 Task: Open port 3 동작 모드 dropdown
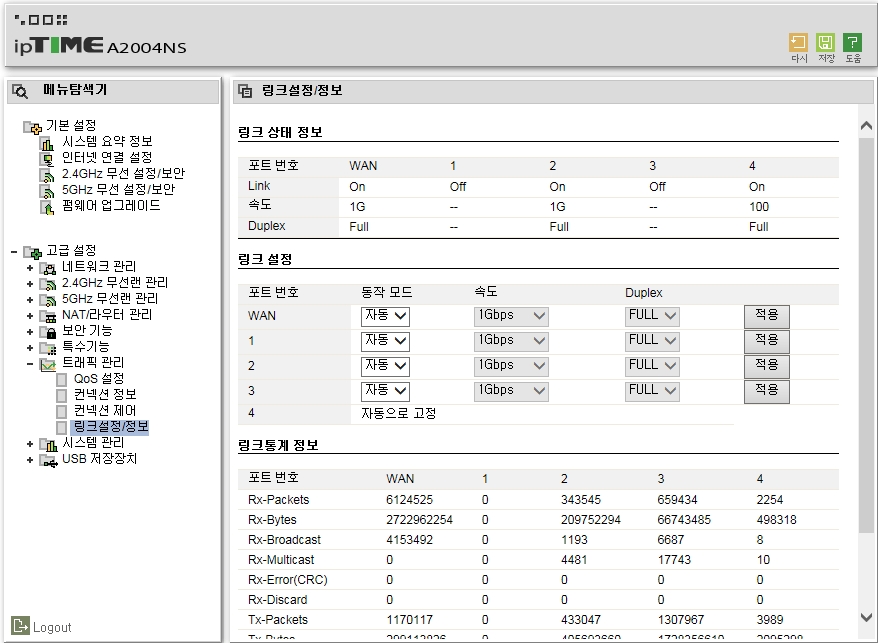click(x=385, y=390)
